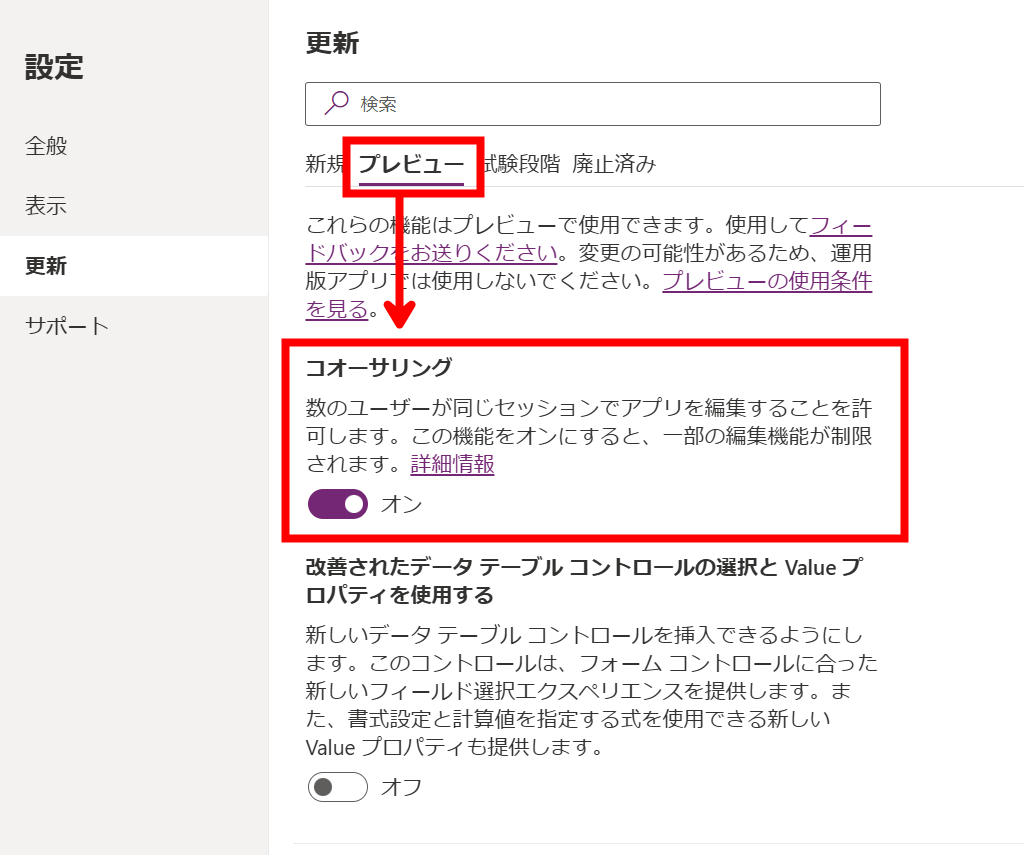This screenshot has width=1024, height=855.
Task: Open the 全般 settings section
Action: pos(46,146)
